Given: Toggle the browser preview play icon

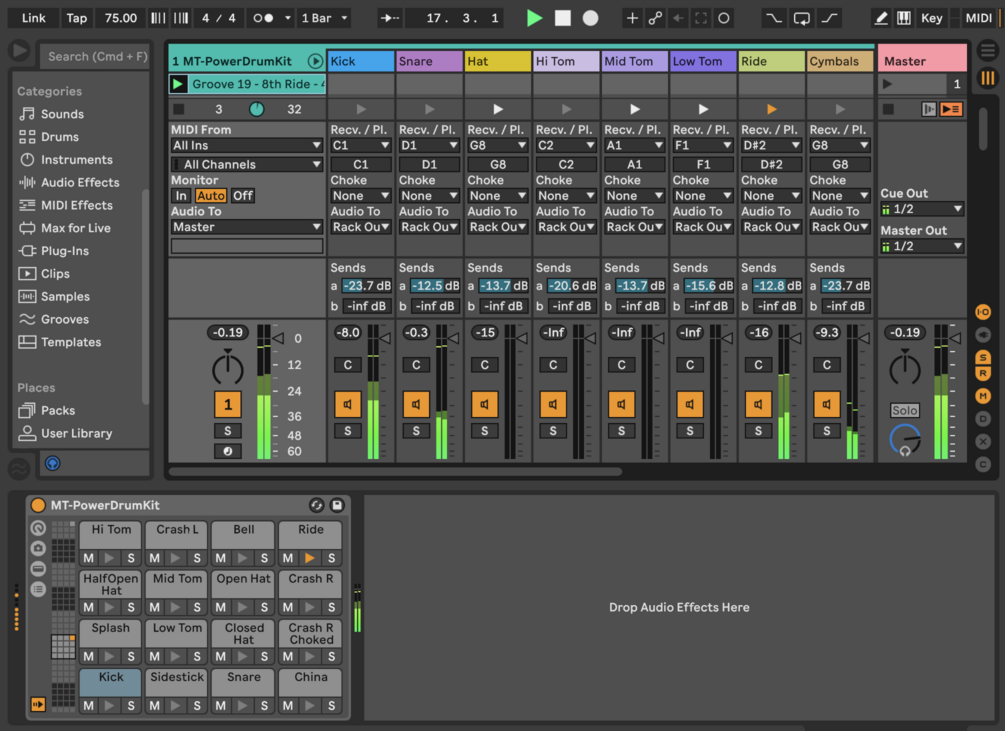Looking at the screenshot, I should [x=20, y=51].
